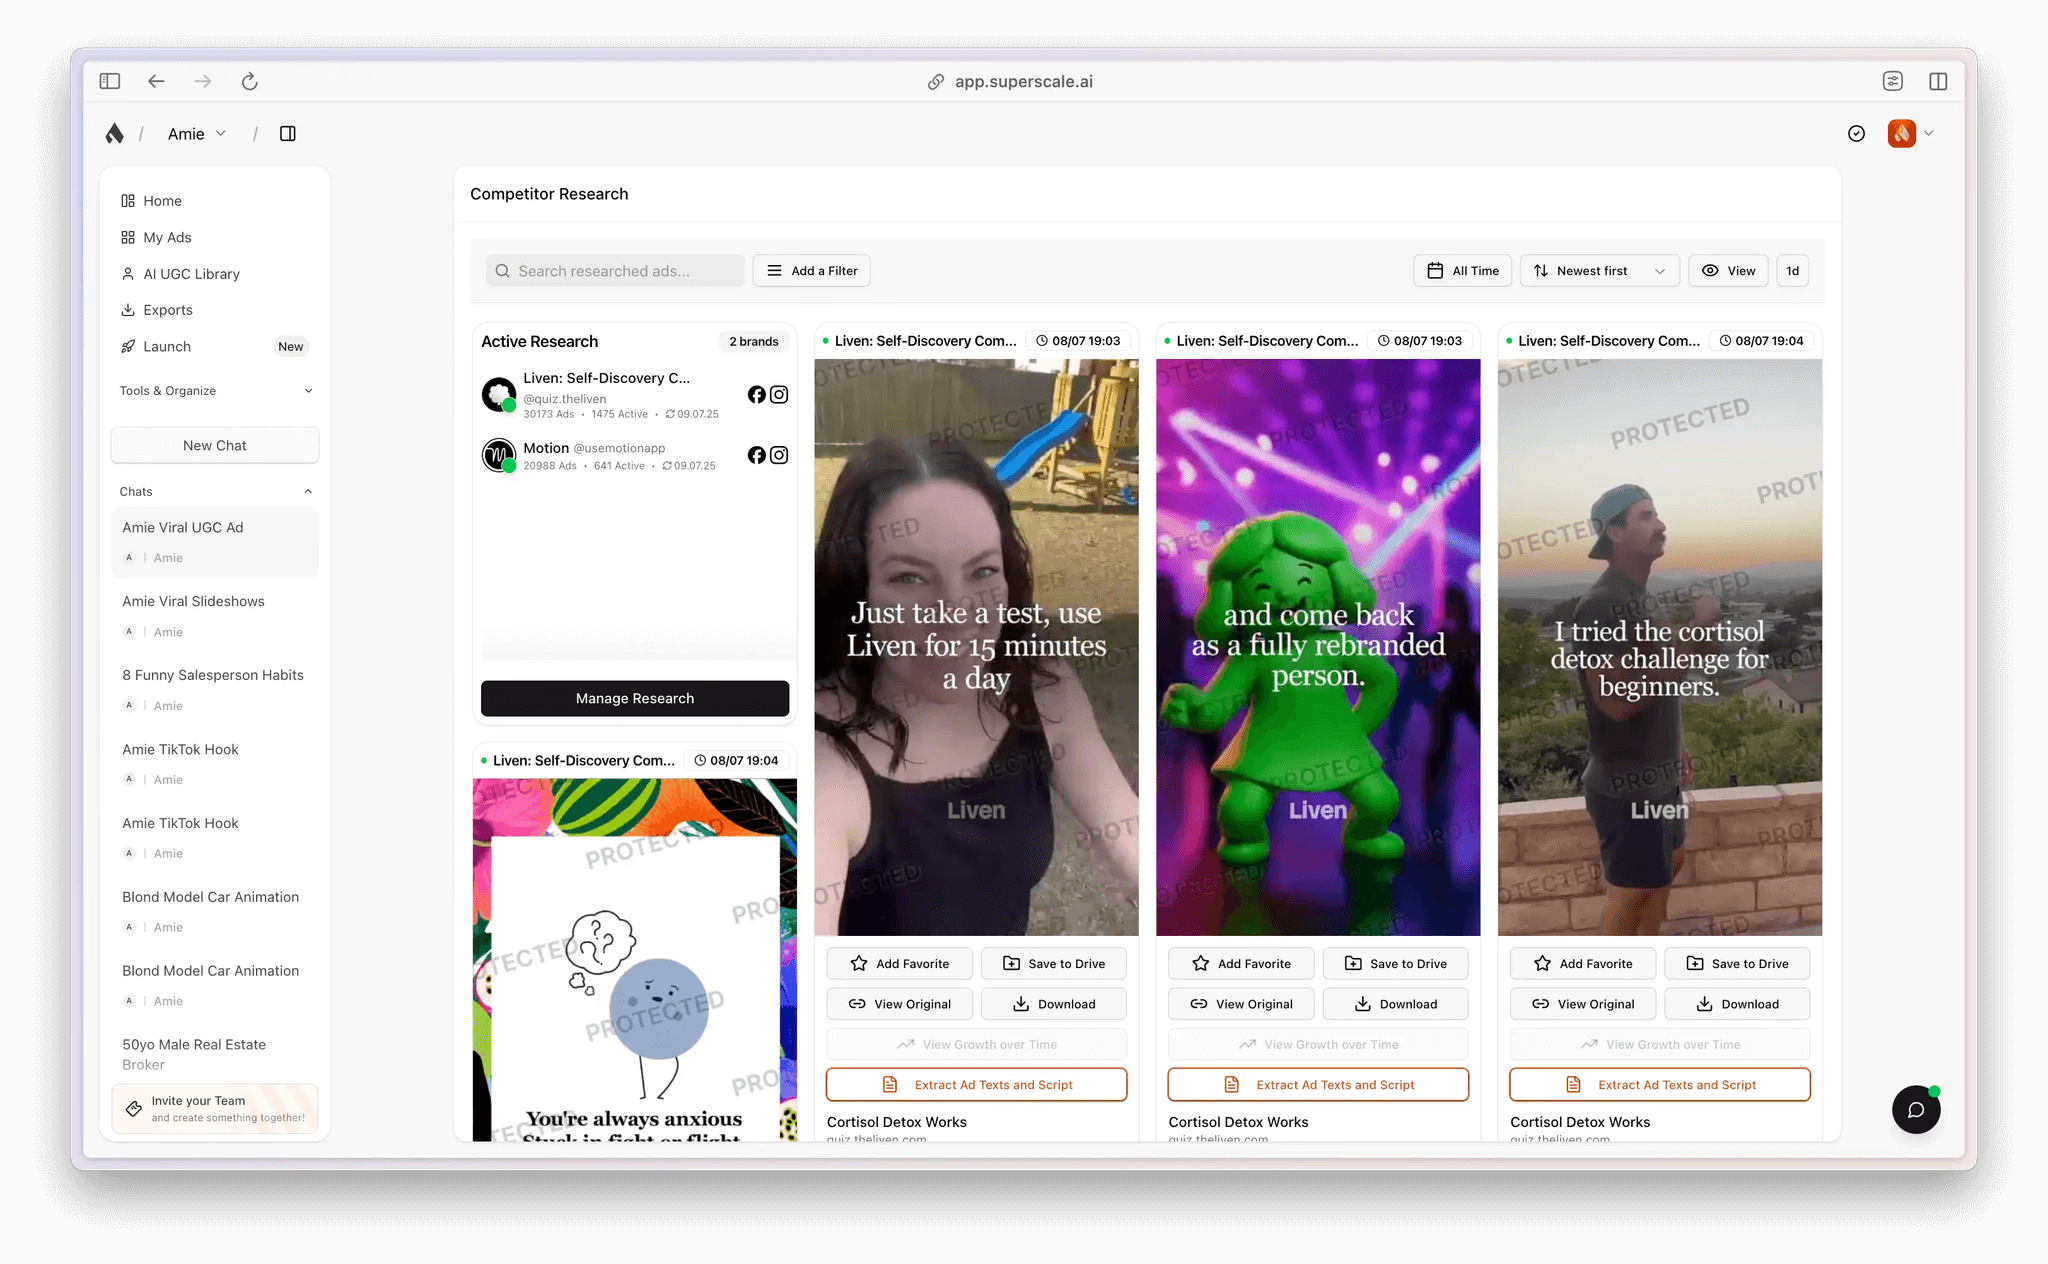Click the Facebook icon for the Motion brand
This screenshot has height=1264, width=2048.
(x=757, y=455)
